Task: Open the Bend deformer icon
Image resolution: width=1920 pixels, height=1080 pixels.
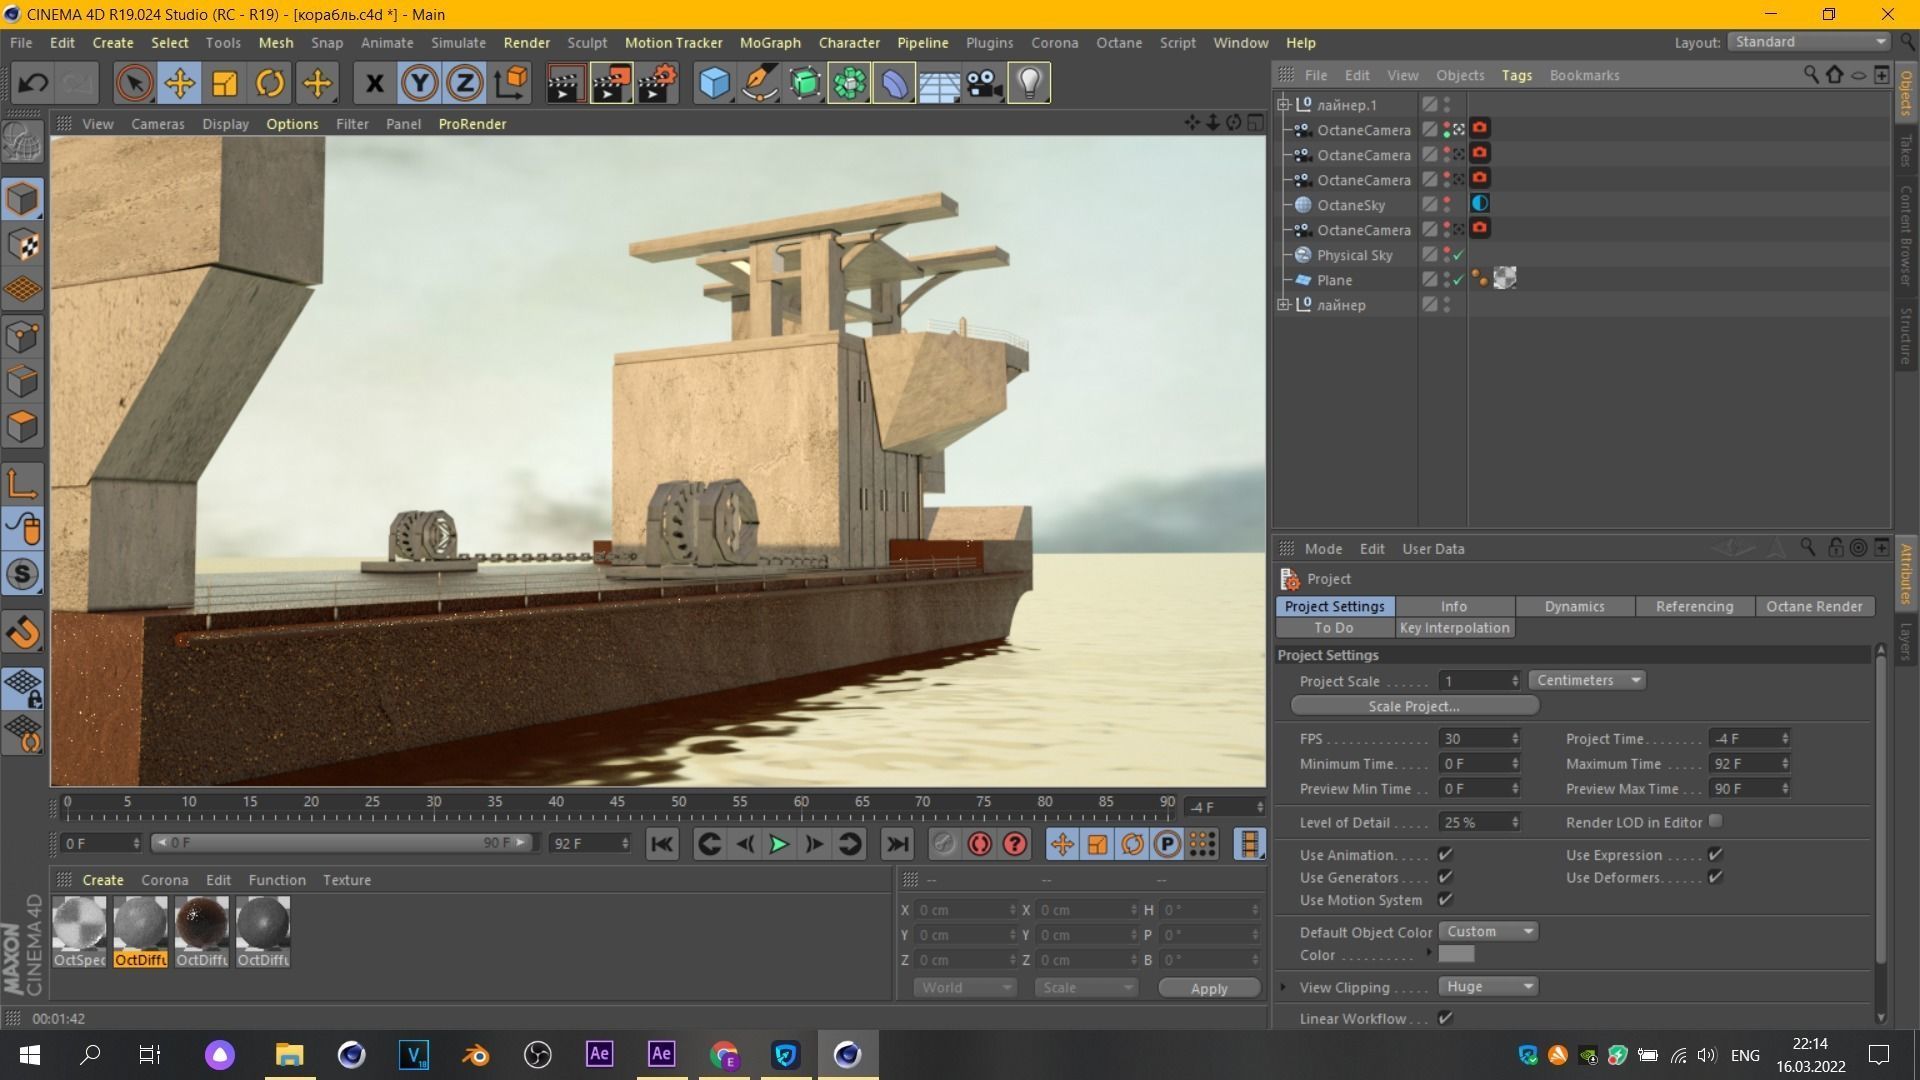Action: pos(894,83)
